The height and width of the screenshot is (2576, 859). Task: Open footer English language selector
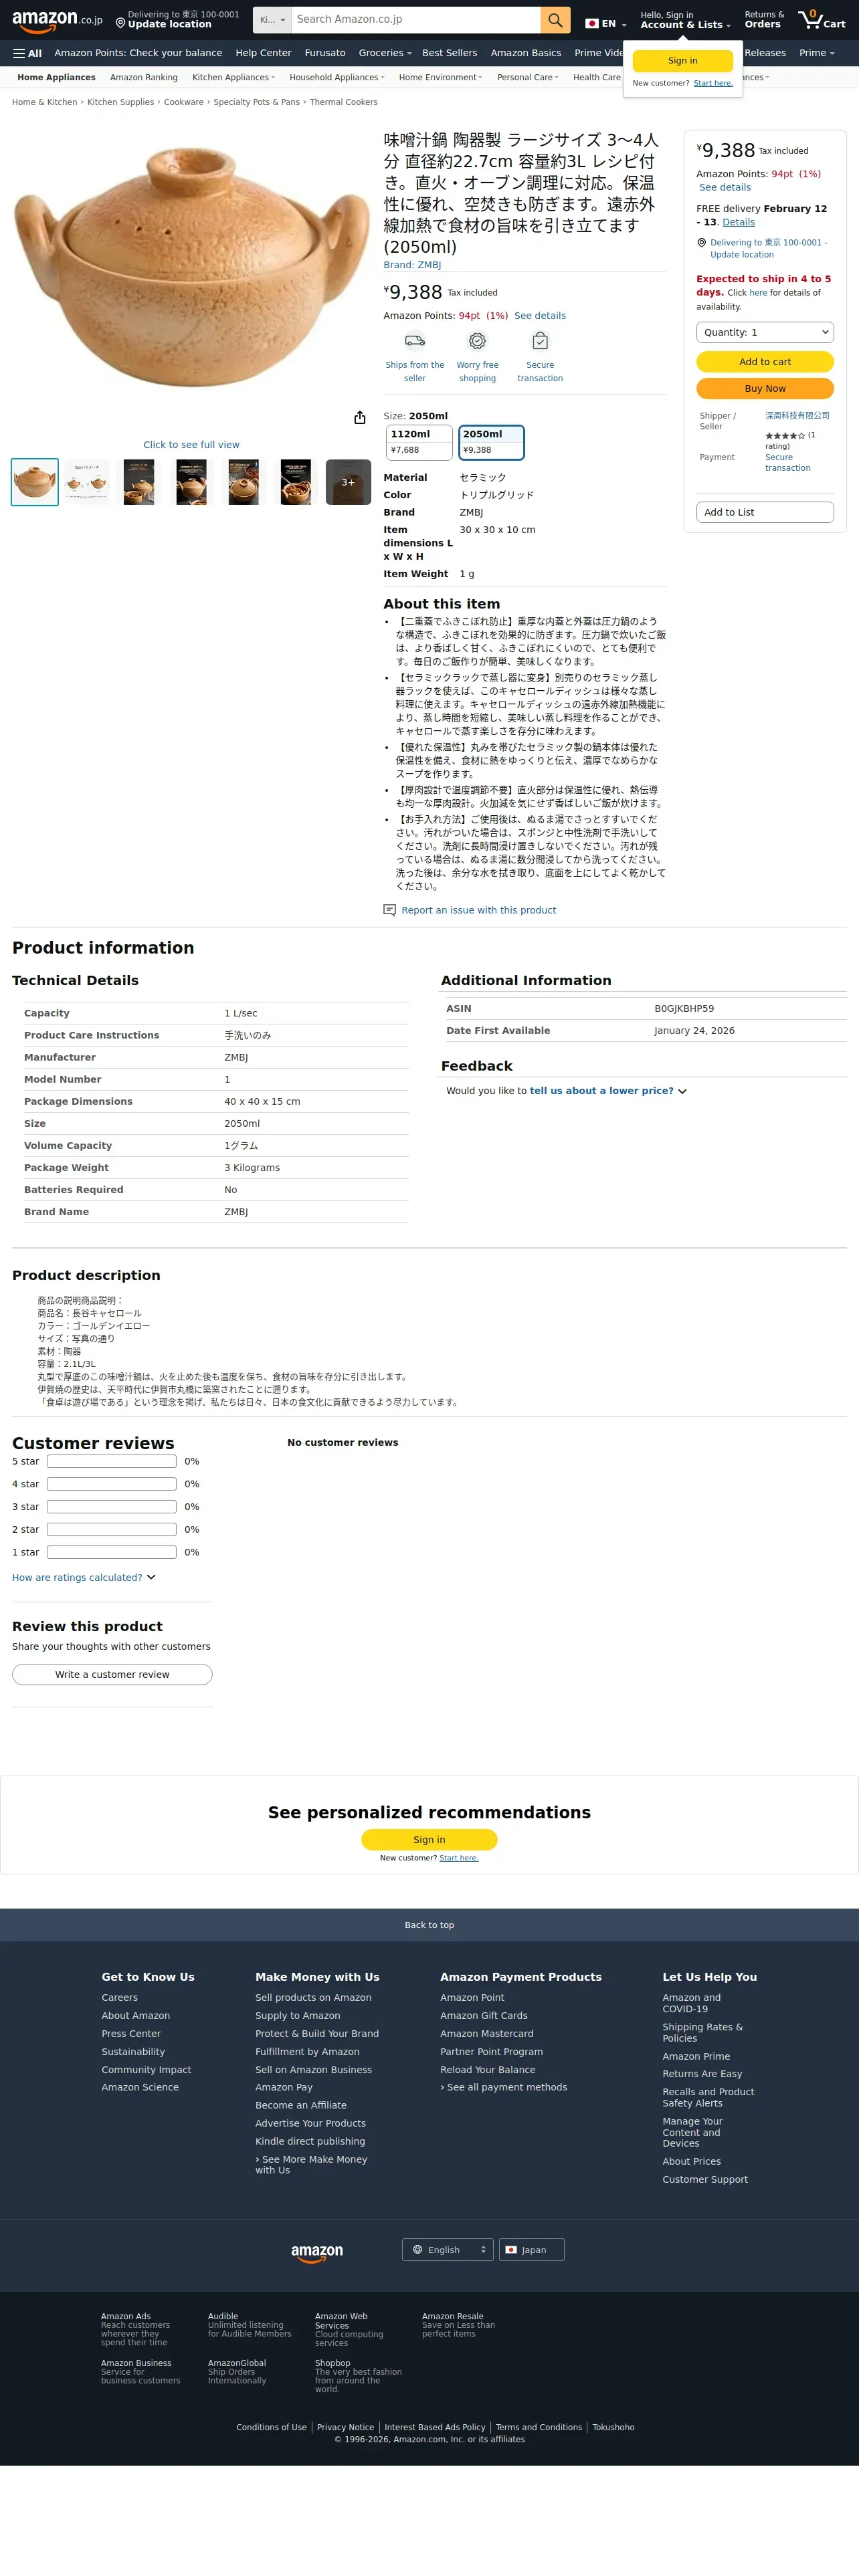pos(448,2250)
